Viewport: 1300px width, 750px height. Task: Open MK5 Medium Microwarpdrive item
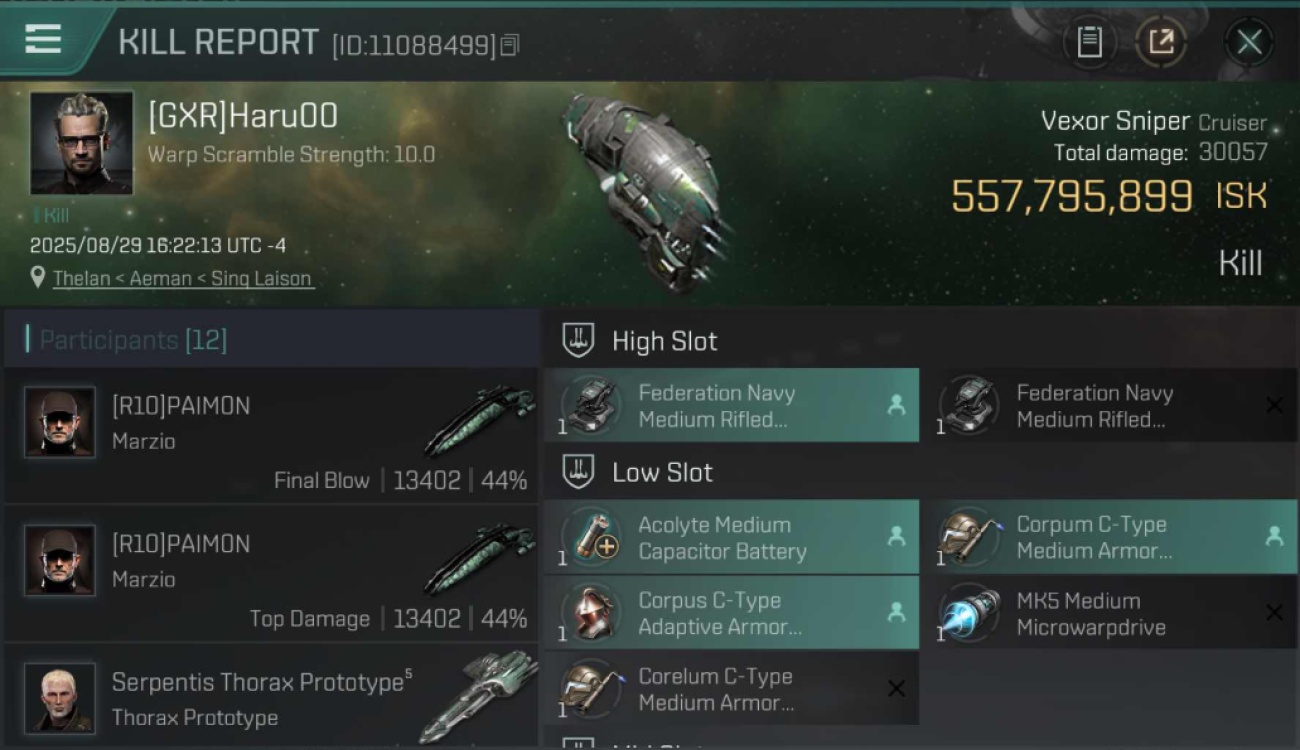[1109, 613]
